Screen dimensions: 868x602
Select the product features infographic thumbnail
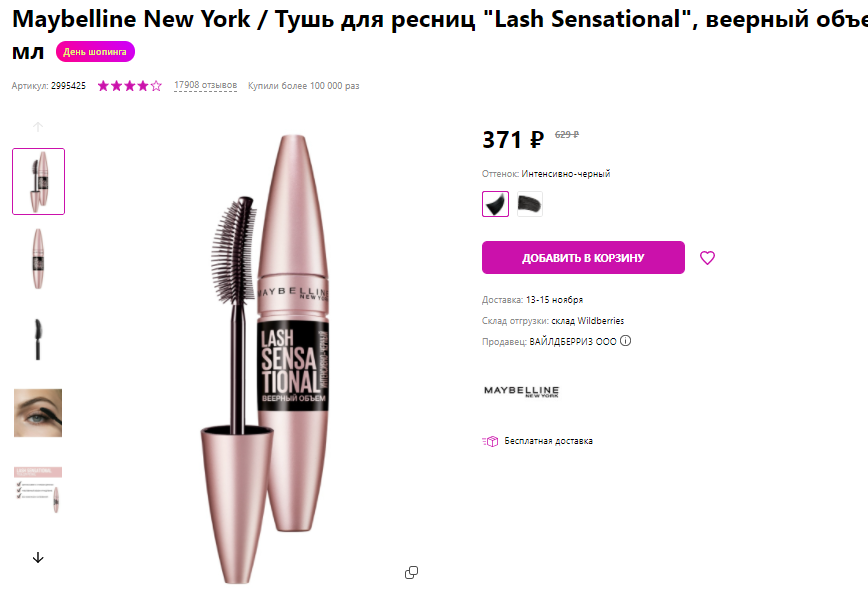click(38, 490)
